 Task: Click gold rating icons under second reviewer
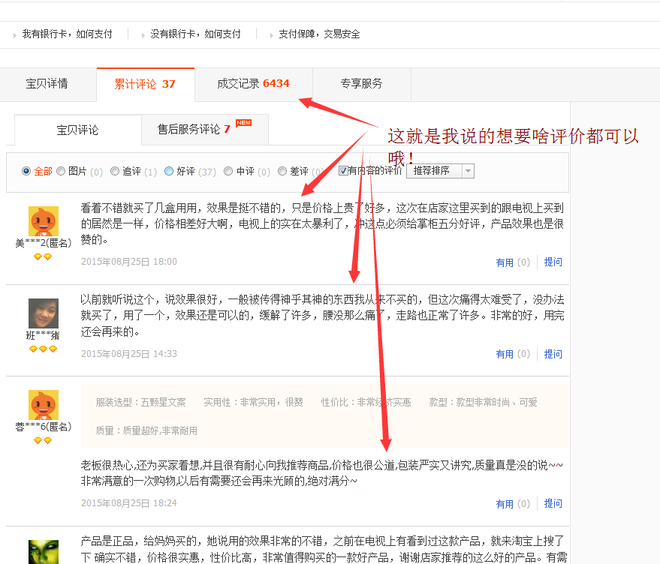coord(42,349)
